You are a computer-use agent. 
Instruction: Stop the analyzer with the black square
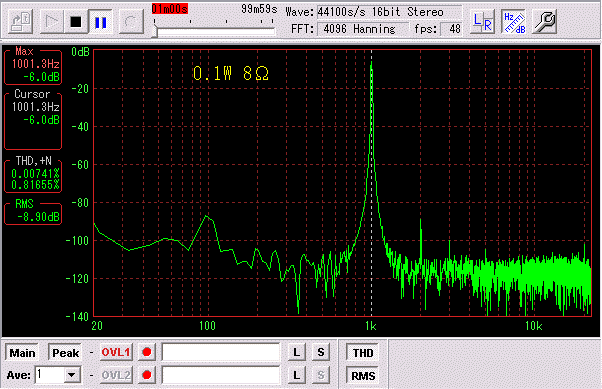(x=76, y=22)
